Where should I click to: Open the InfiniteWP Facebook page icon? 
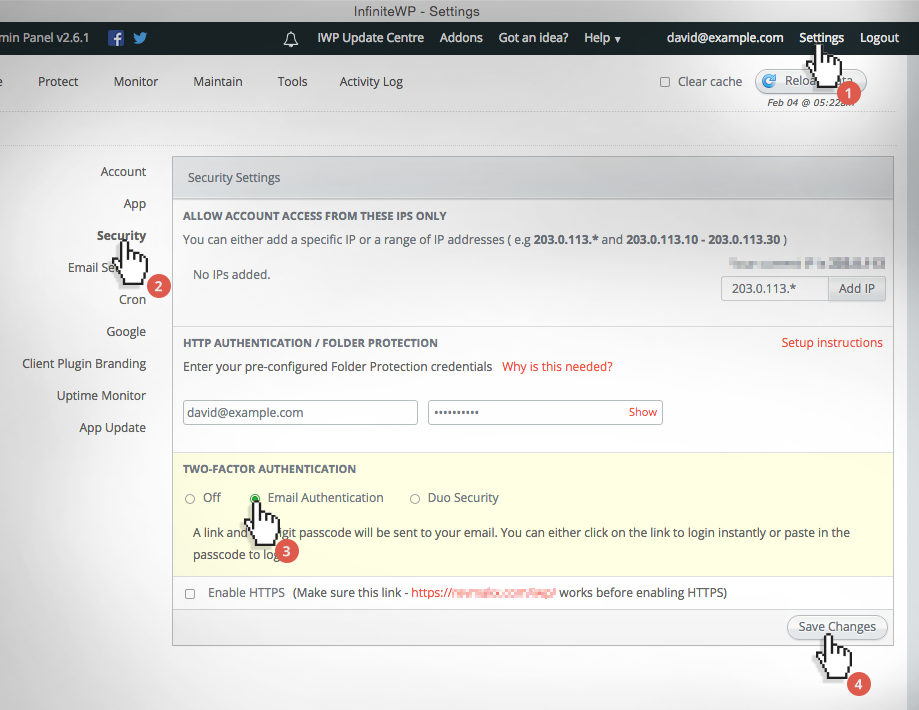tap(115, 37)
